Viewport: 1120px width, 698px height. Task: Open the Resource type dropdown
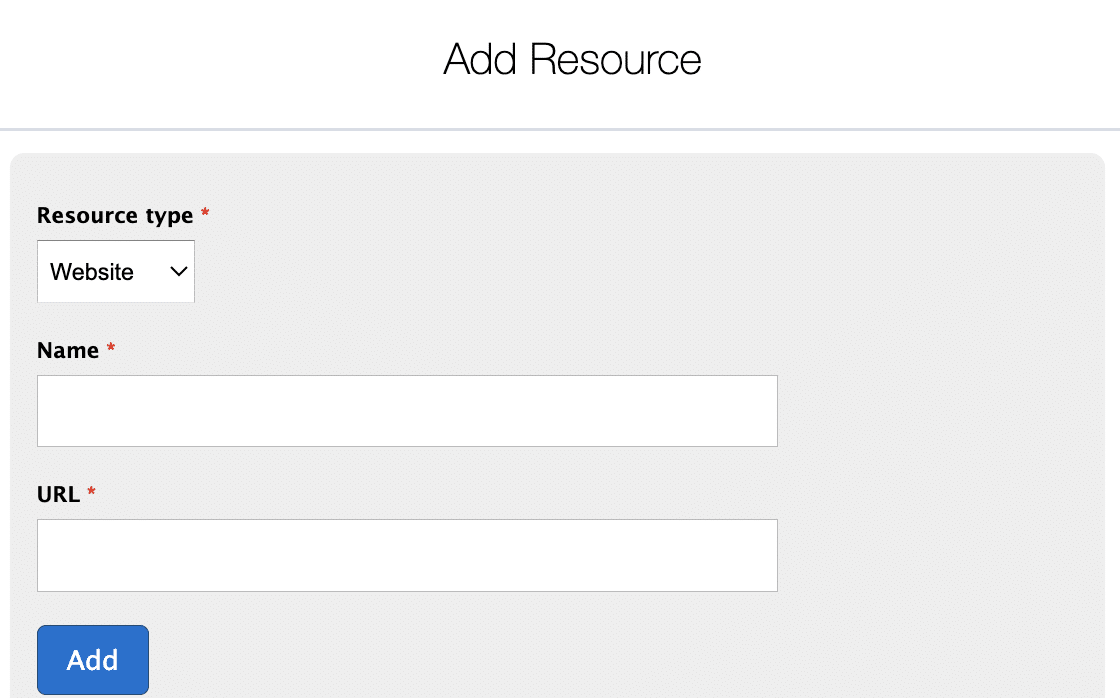click(x=116, y=271)
